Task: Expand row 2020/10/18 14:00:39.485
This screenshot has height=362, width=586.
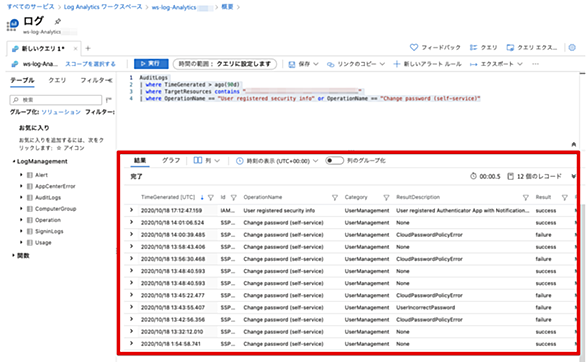Action: point(131,235)
